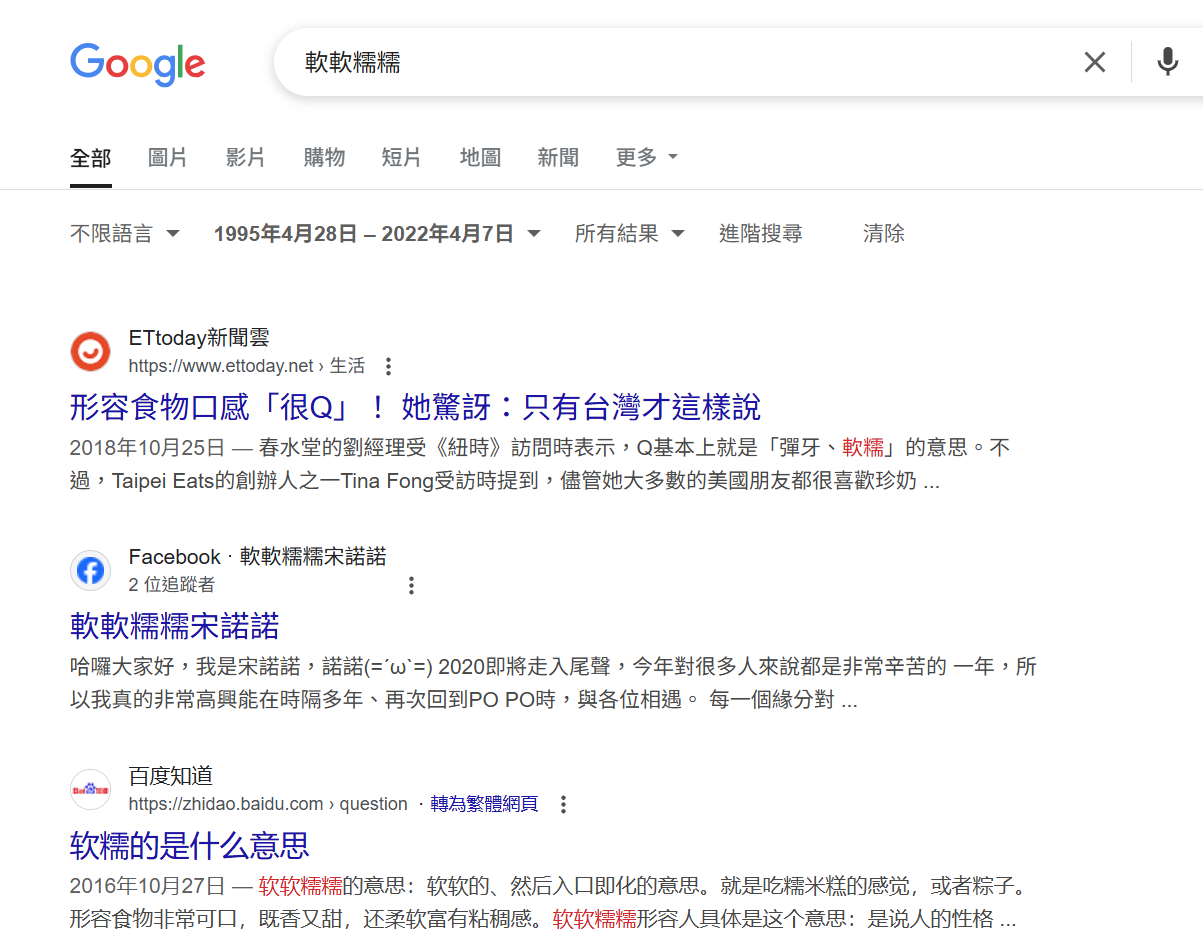The width and height of the screenshot is (1203, 934).
Task: Open the three-dot menu for the ETtoday result
Action: (x=389, y=366)
